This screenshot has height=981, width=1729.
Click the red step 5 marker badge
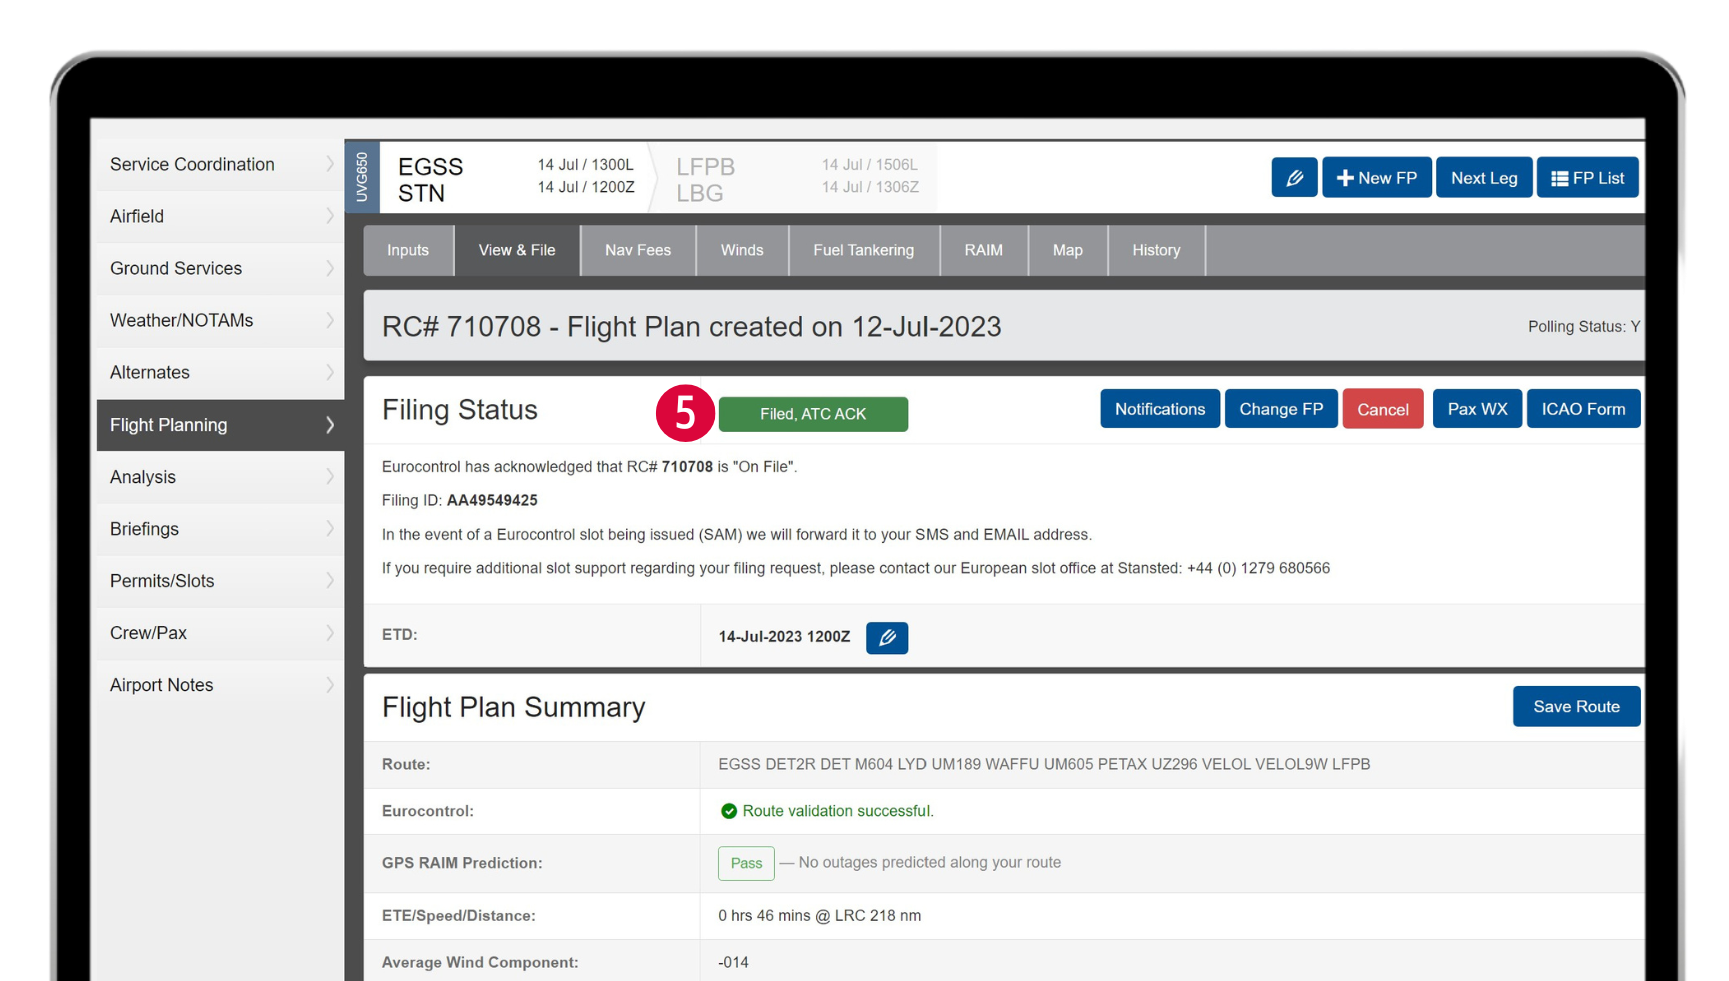point(685,413)
